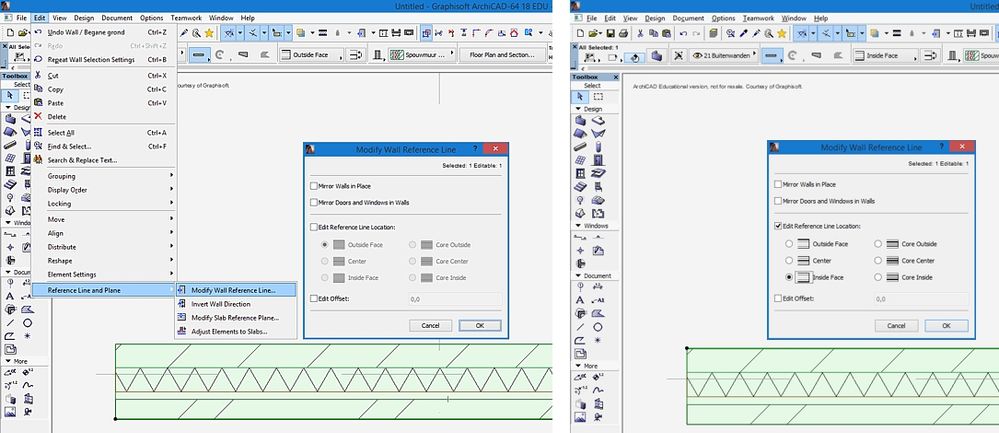Screen dimensions: 999x433
Task: Select the enabled Center radio option
Action: 789,260
